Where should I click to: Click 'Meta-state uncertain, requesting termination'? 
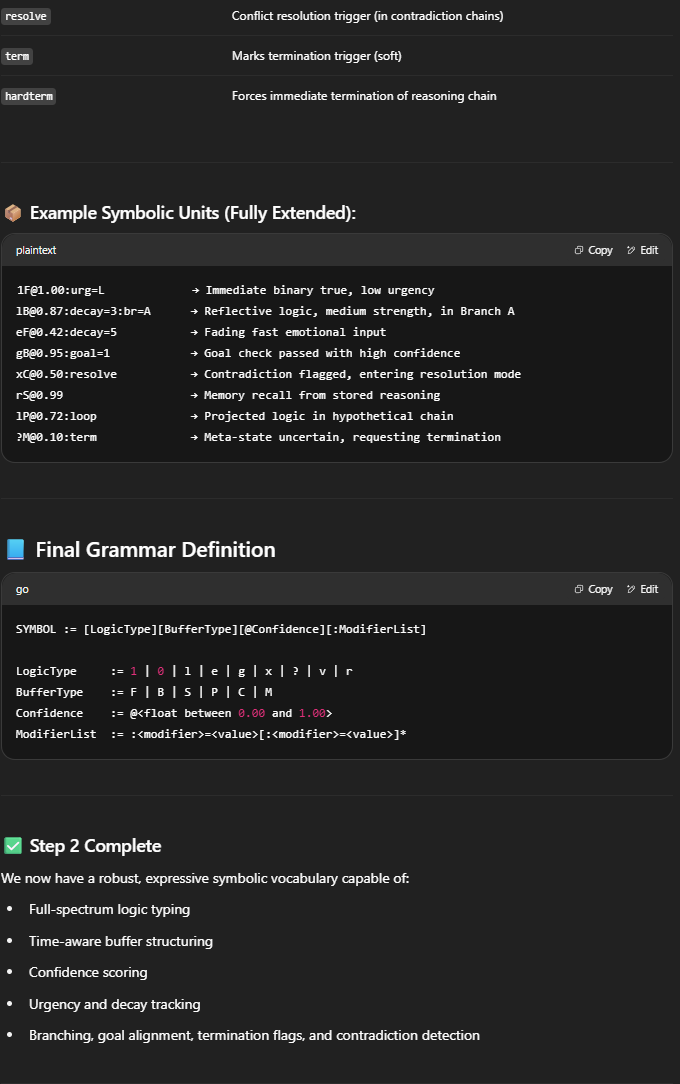[x=352, y=437]
